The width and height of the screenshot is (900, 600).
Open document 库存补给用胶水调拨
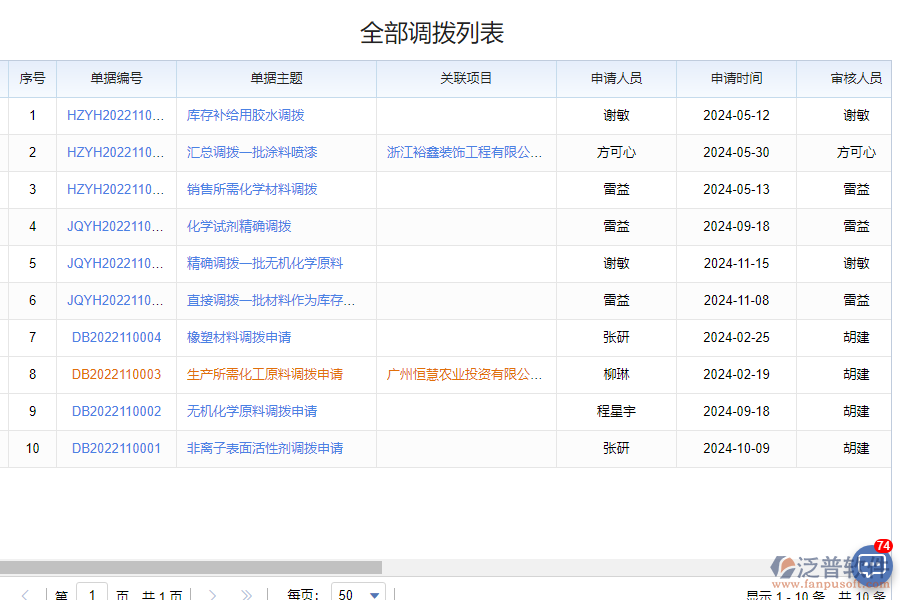247,115
